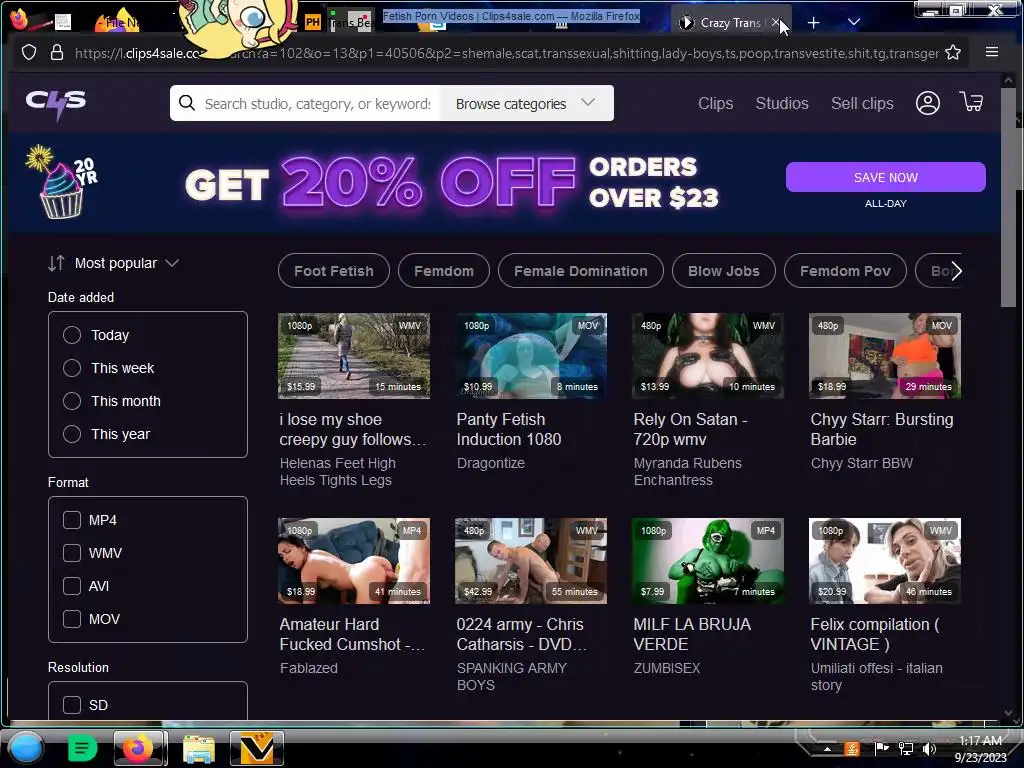Image resolution: width=1024 pixels, height=768 pixels.
Task: Open a new Firefox tab with plus icon
Action: pos(813,23)
